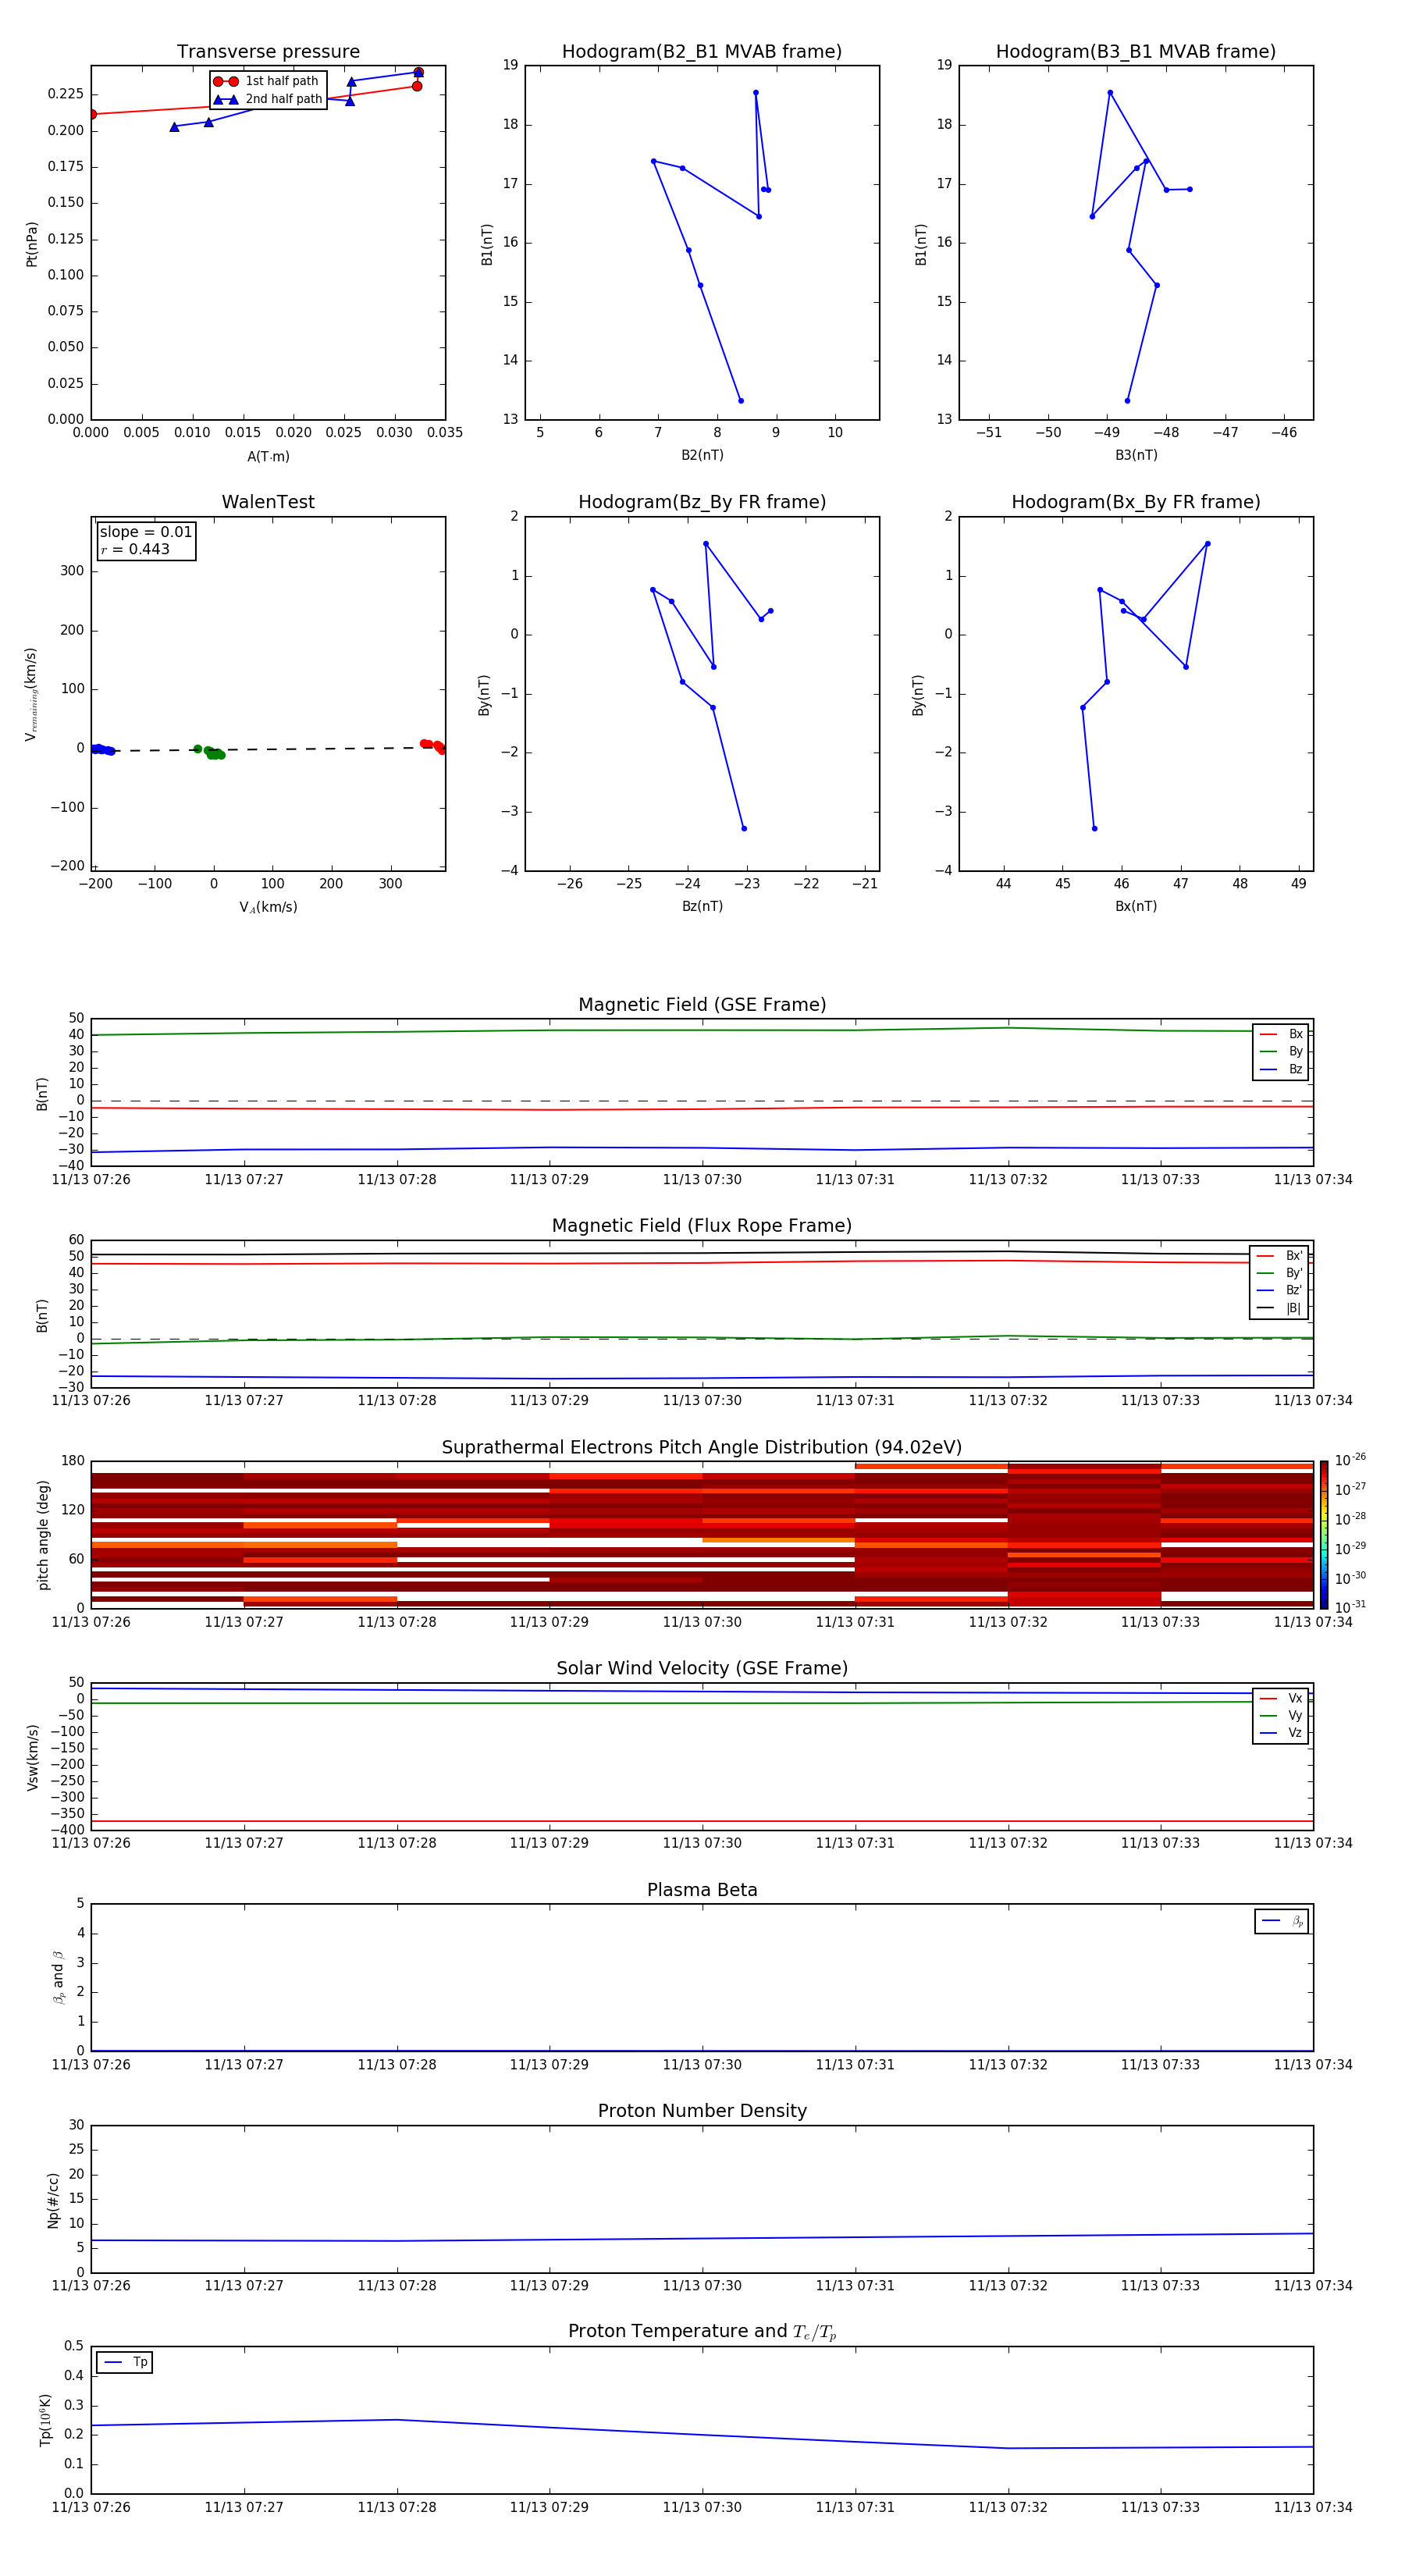Click the "11/13 07:26" tick under GSE magnetic field plot
This screenshot has height=2576, width=1405.
(x=91, y=1180)
